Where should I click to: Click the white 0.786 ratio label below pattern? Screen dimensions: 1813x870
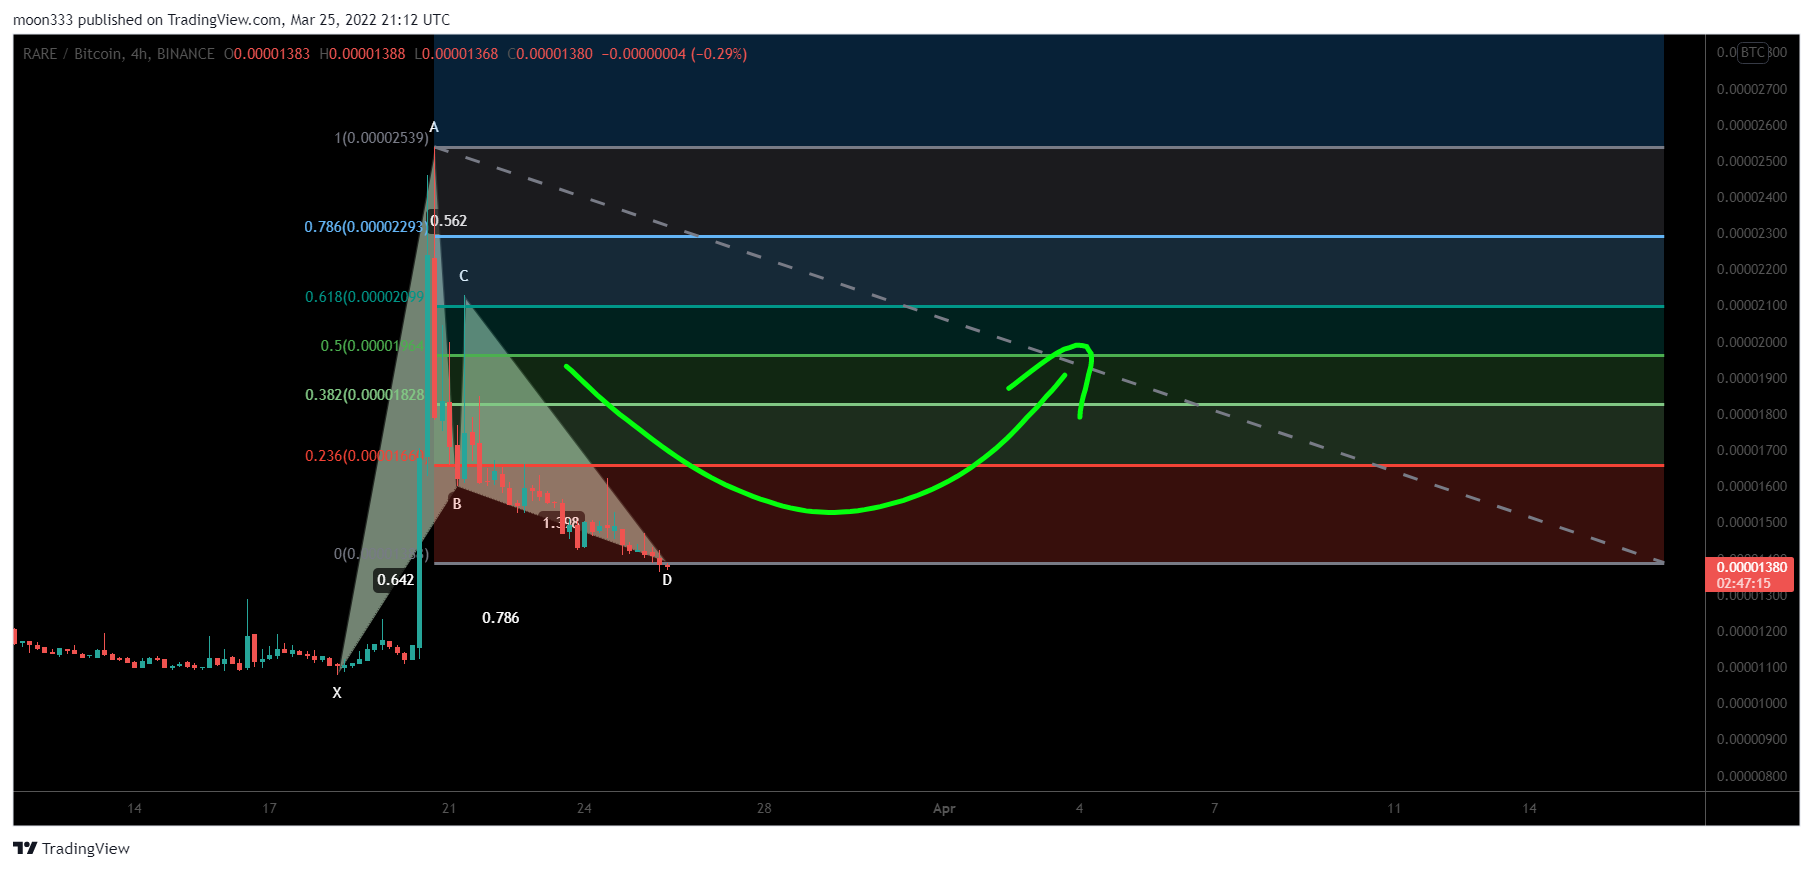tap(501, 618)
